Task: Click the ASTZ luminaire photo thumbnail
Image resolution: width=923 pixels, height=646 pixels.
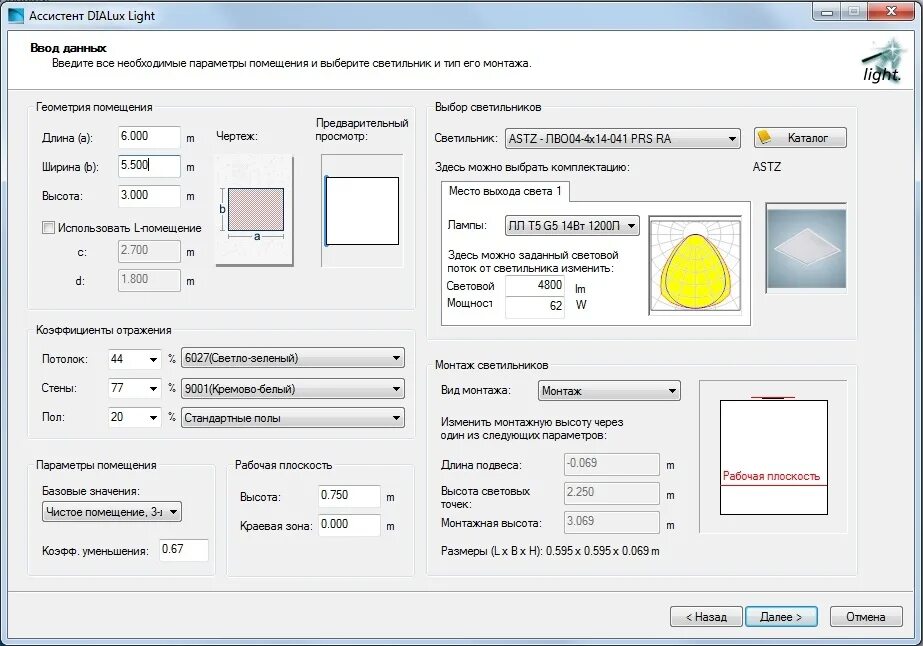Action: click(806, 248)
